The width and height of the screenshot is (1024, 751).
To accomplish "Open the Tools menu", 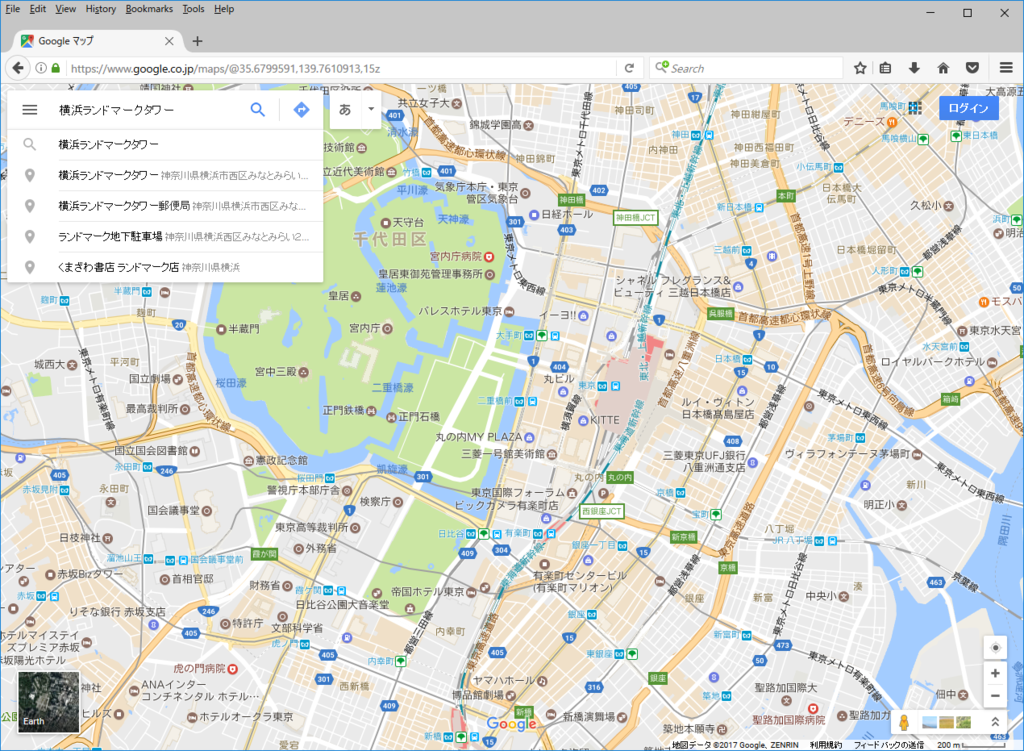I will (193, 9).
